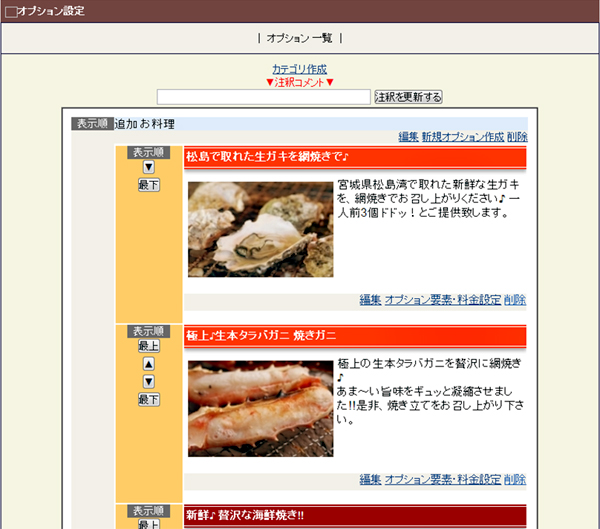
Task: Open オプション 一覧 menu item
Action: tap(299, 38)
